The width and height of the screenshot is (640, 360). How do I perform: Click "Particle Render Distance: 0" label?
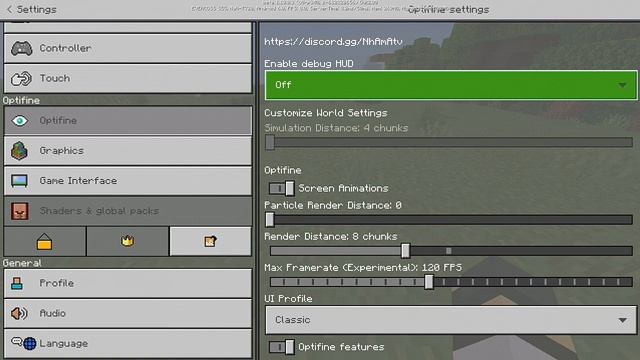pyautogui.click(x=333, y=205)
